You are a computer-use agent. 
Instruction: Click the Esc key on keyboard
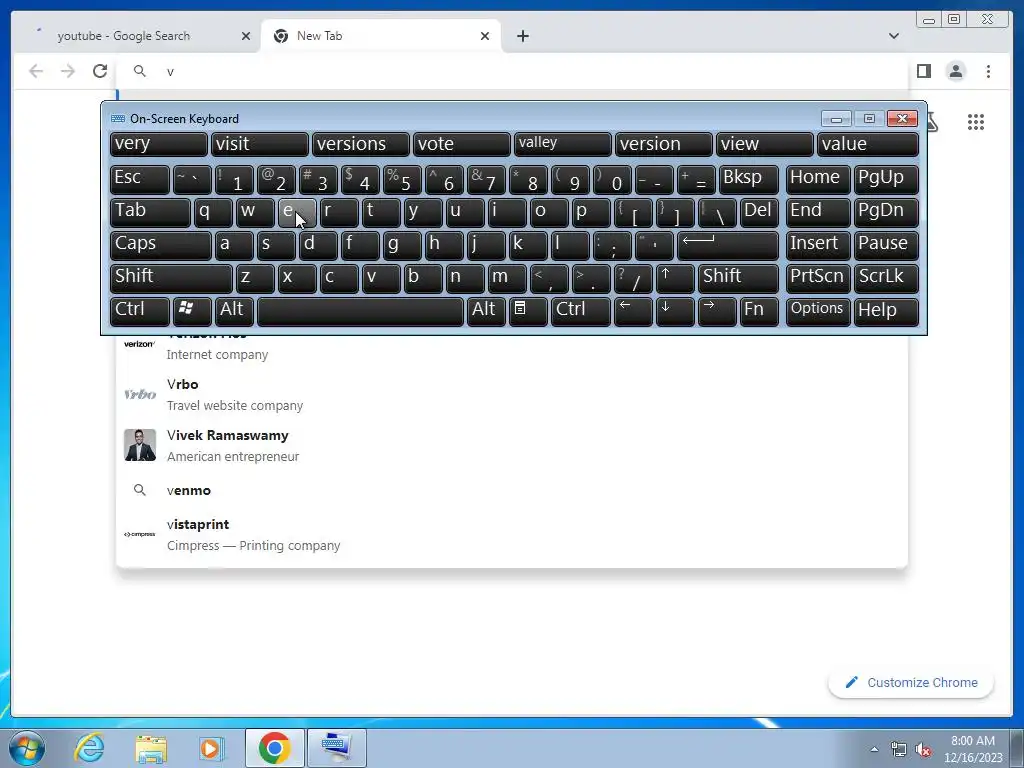[x=139, y=179]
